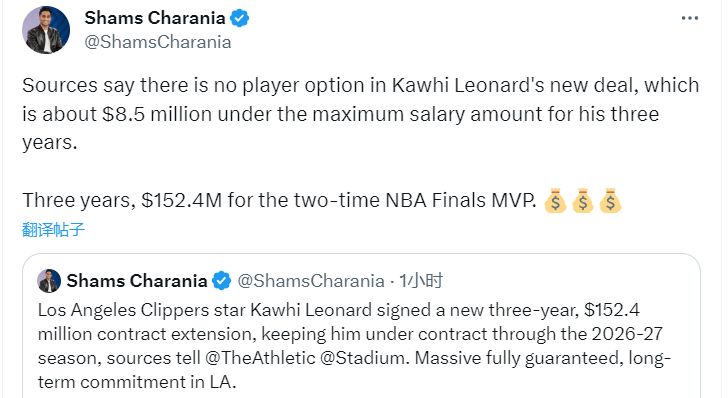Viewport: 728px width, 398px height.
Task: Click the small avatar in the quoted tweet
Action: pos(49,281)
